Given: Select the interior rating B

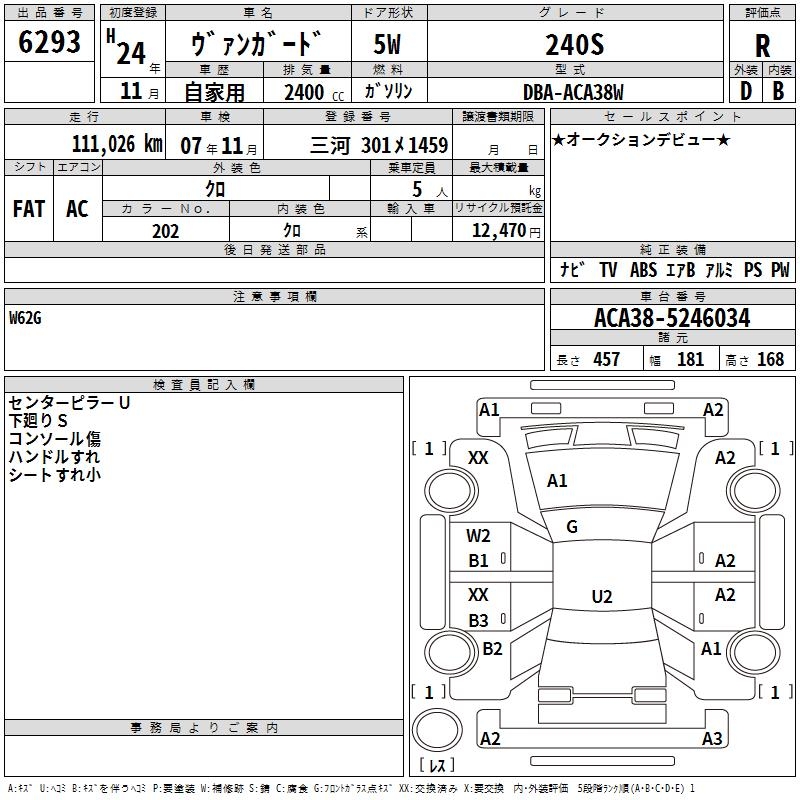Looking at the screenshot, I should pos(778,91).
